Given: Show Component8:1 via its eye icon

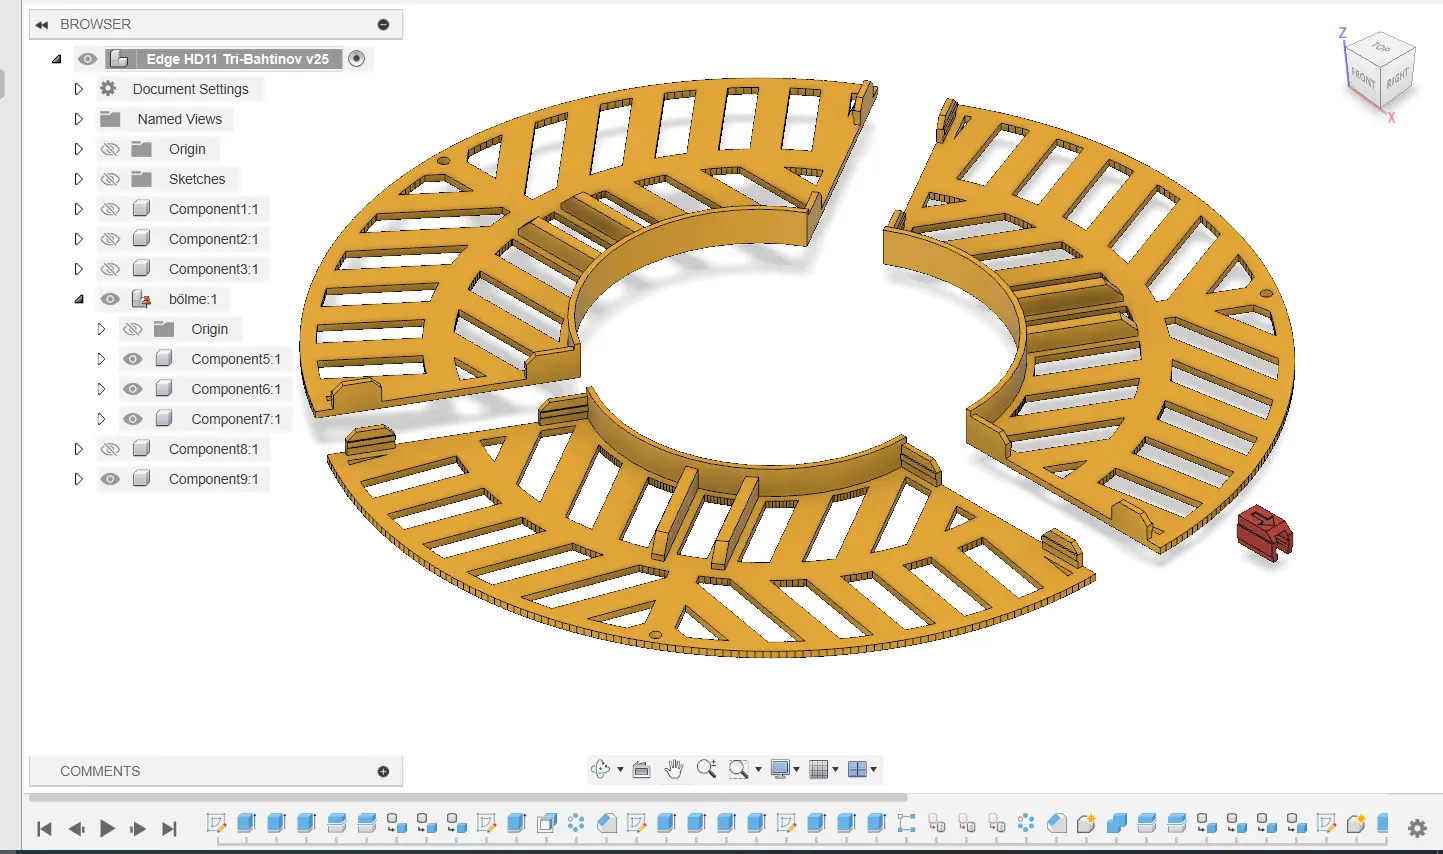Looking at the screenshot, I should coord(110,449).
